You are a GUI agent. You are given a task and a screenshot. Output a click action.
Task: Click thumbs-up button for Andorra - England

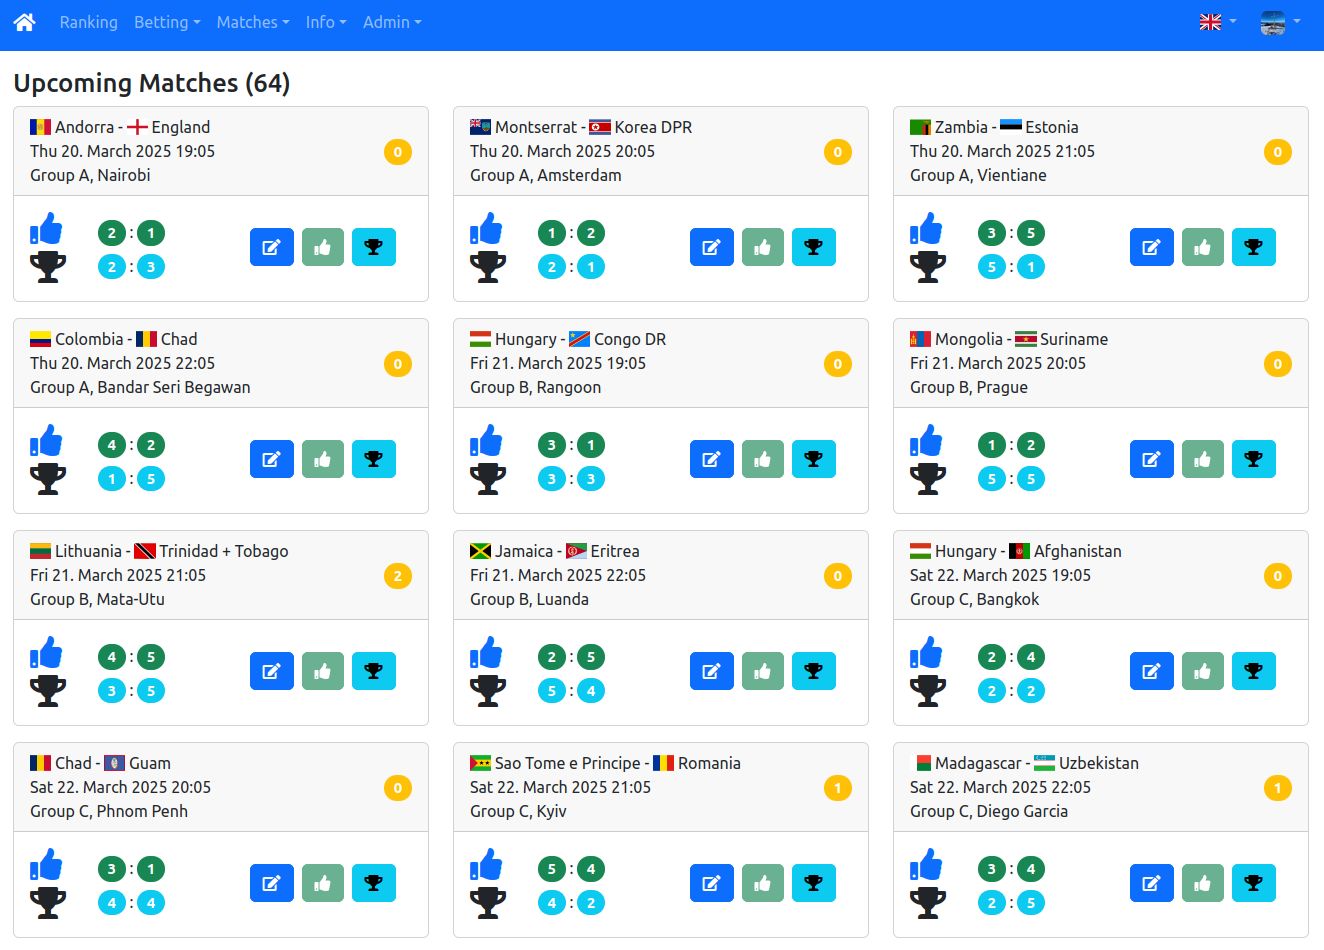[323, 247]
